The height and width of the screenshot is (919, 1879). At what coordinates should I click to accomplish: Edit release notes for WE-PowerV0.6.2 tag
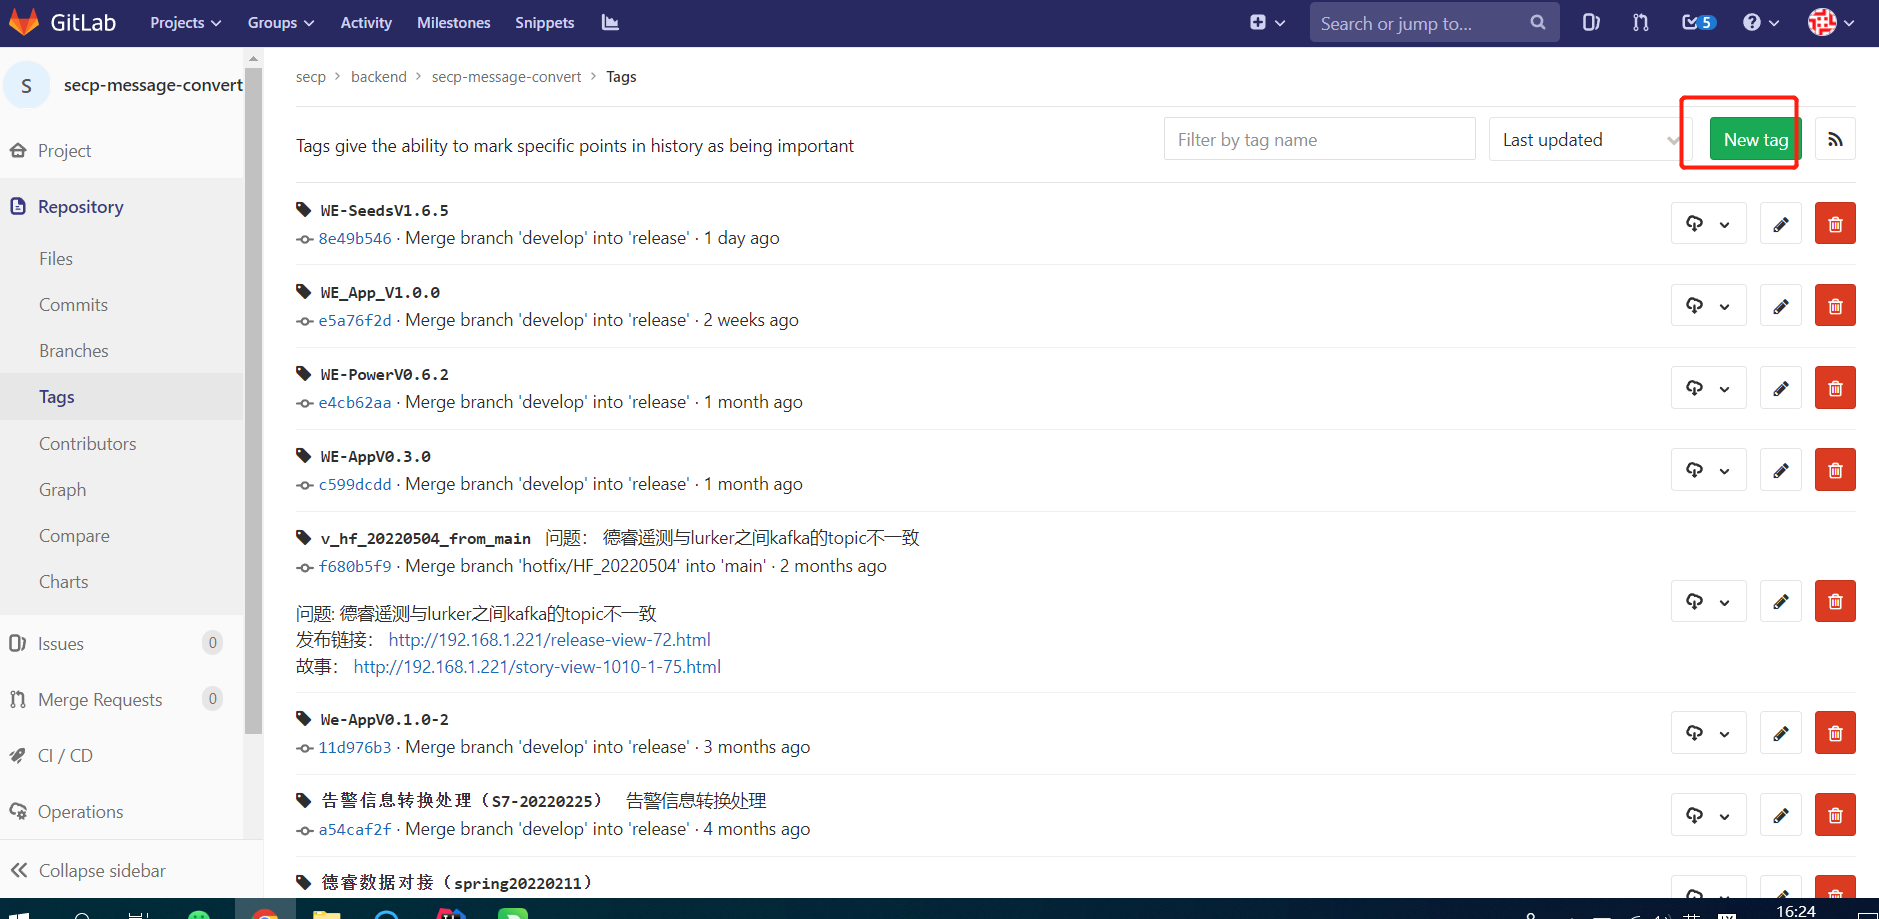(x=1781, y=388)
